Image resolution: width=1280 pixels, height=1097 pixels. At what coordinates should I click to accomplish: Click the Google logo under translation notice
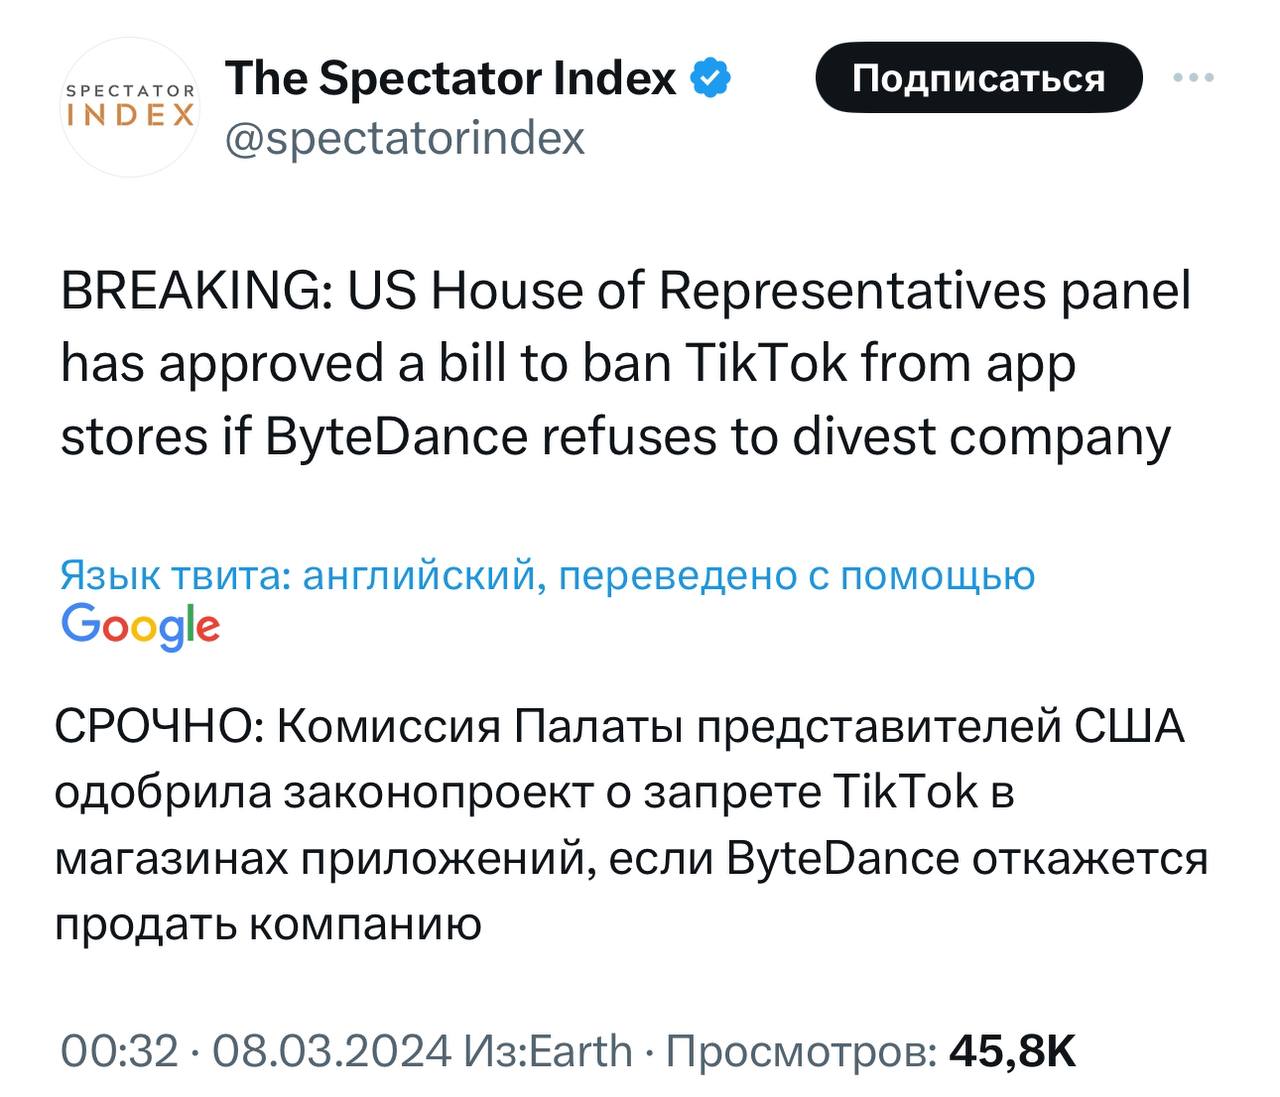point(140,626)
